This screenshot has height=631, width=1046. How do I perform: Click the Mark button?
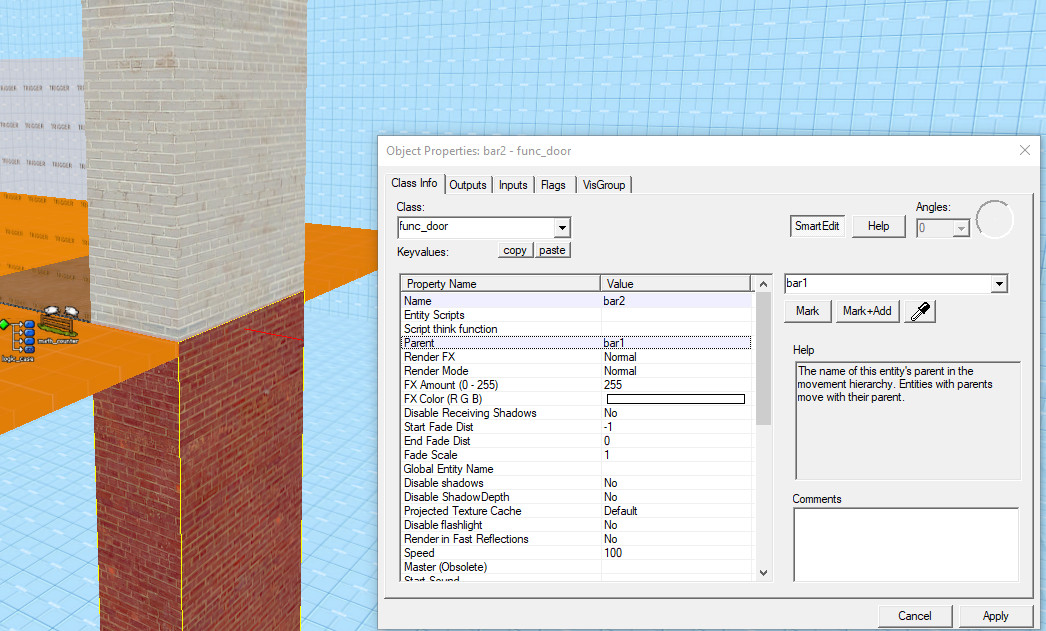(806, 310)
